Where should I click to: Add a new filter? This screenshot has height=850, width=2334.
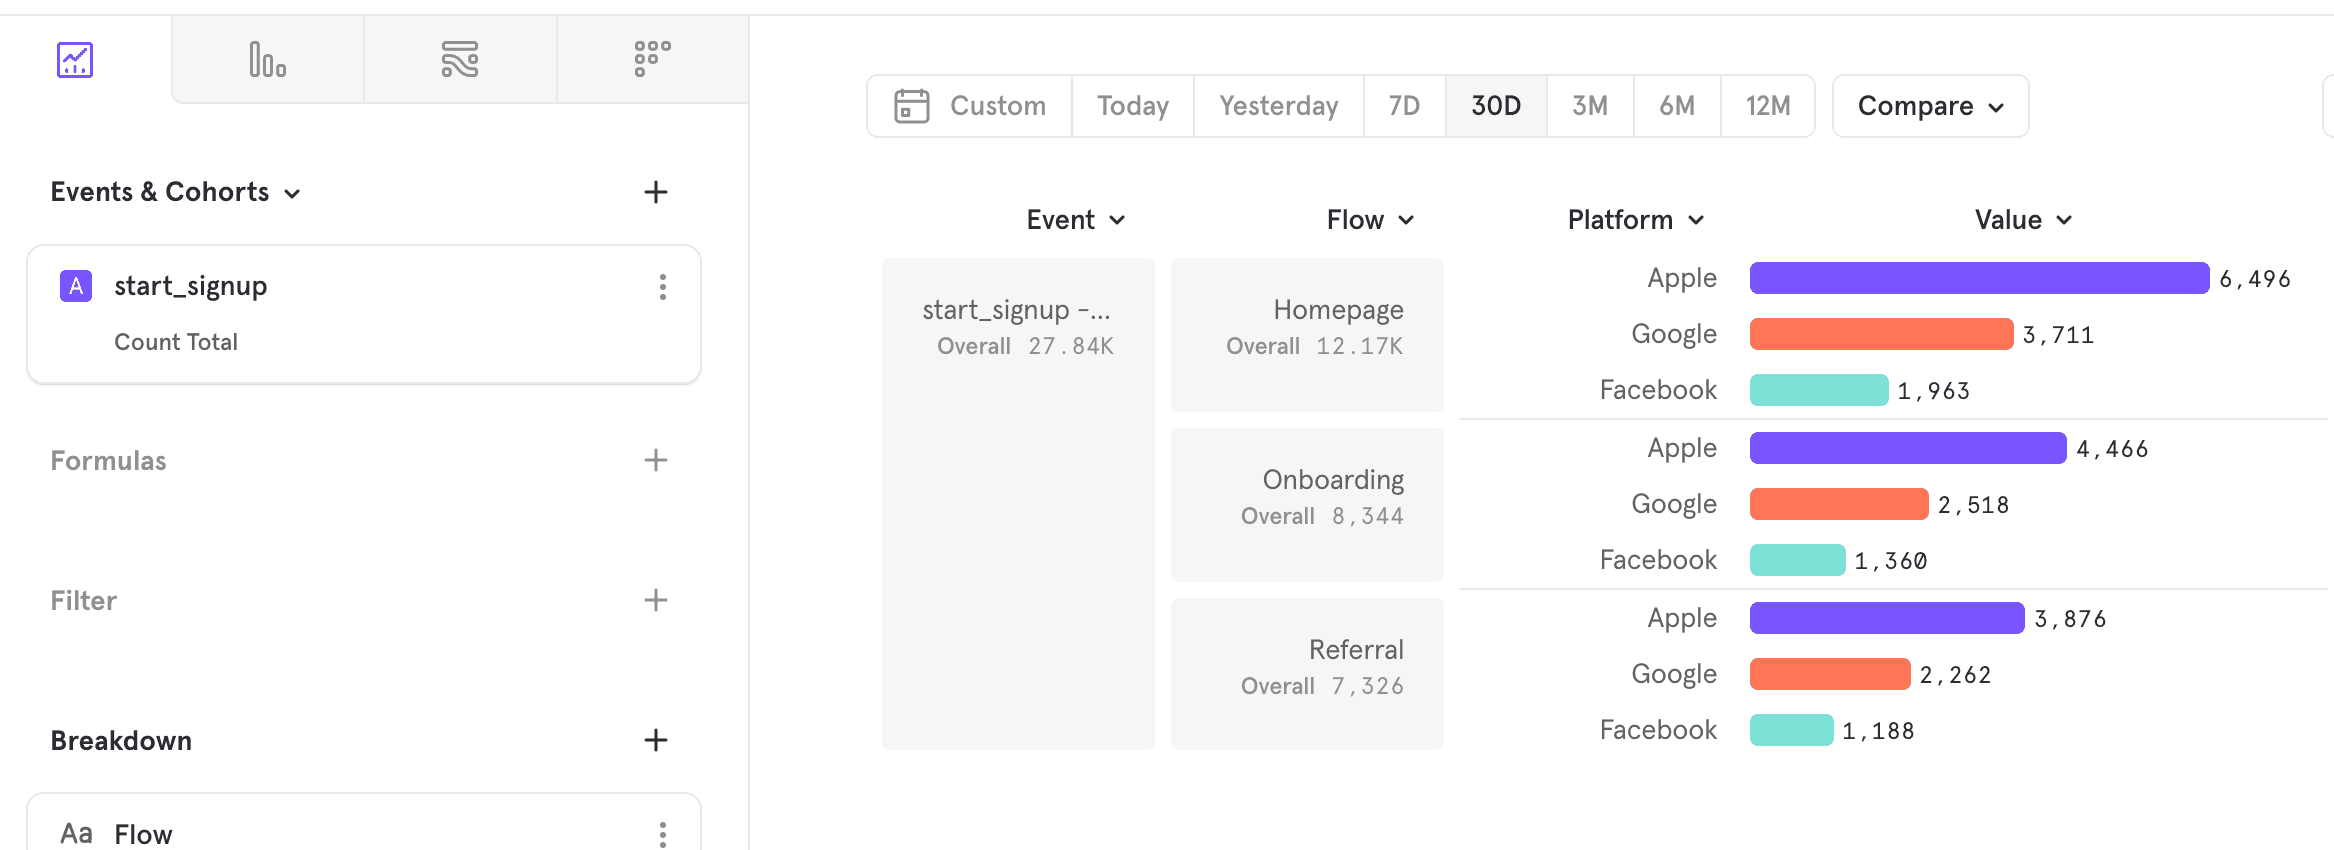pyautogui.click(x=655, y=600)
